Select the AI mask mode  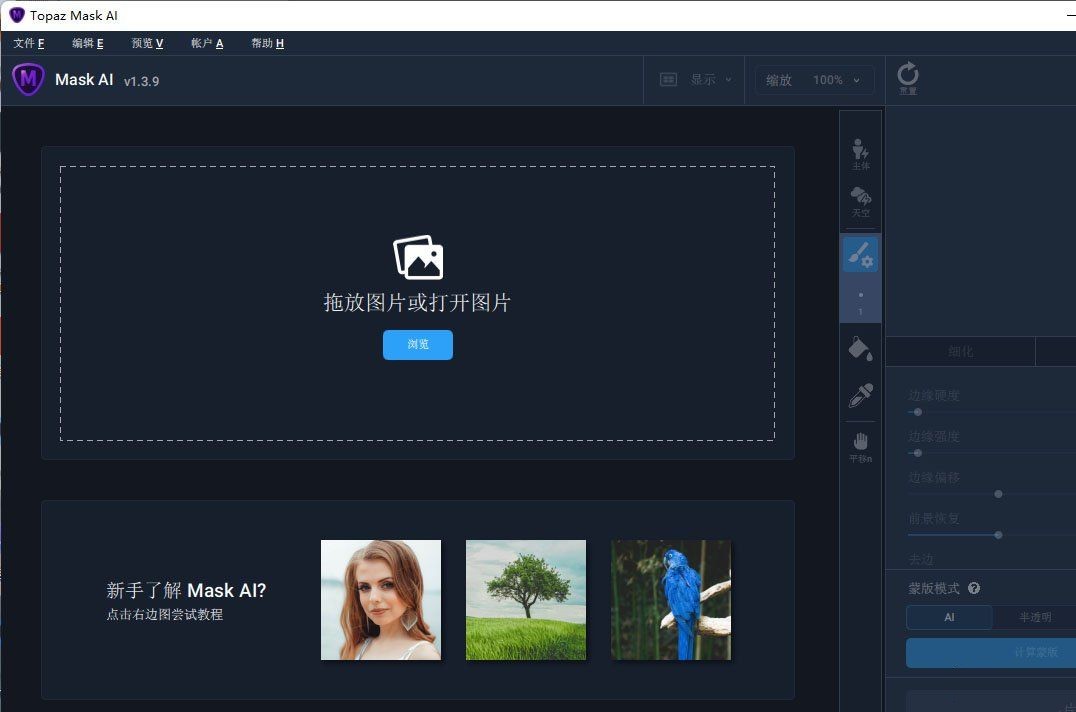coord(949,617)
